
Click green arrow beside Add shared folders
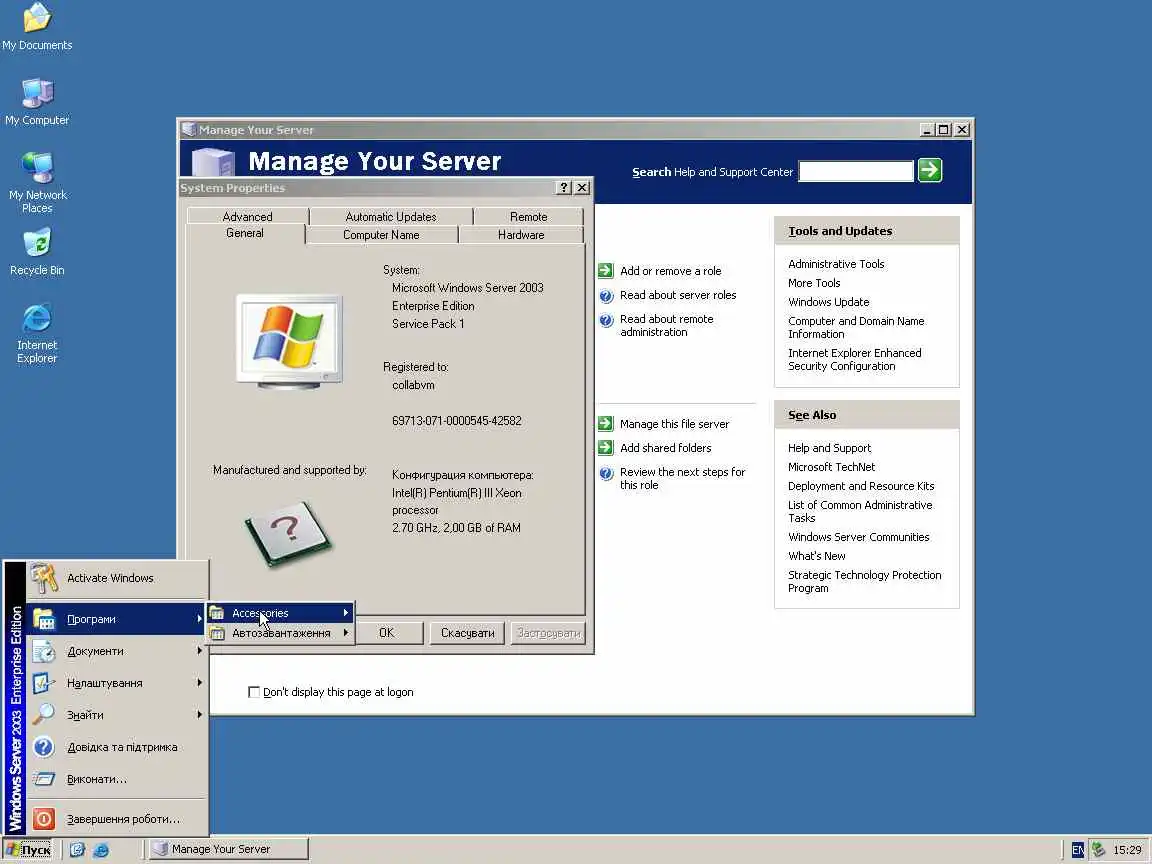605,447
